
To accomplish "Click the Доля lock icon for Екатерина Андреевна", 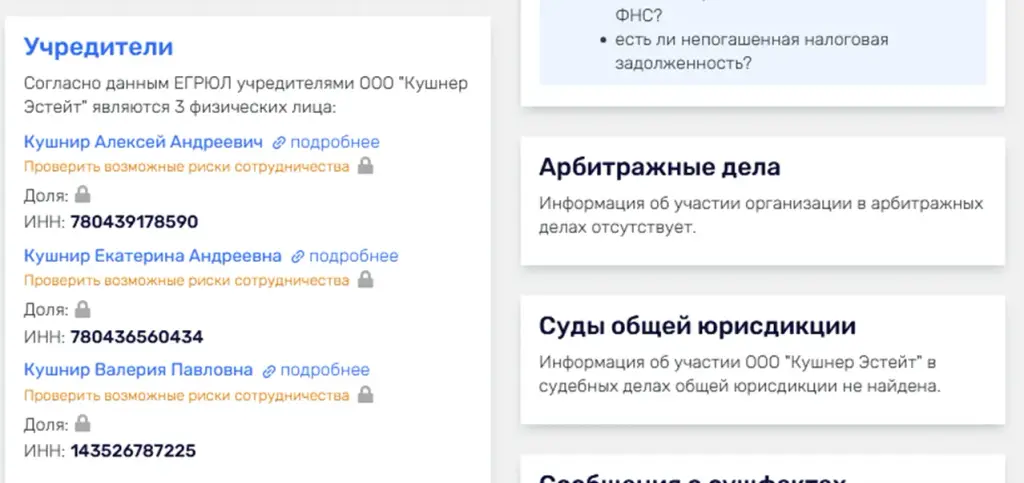I will pyautogui.click(x=82, y=308).
